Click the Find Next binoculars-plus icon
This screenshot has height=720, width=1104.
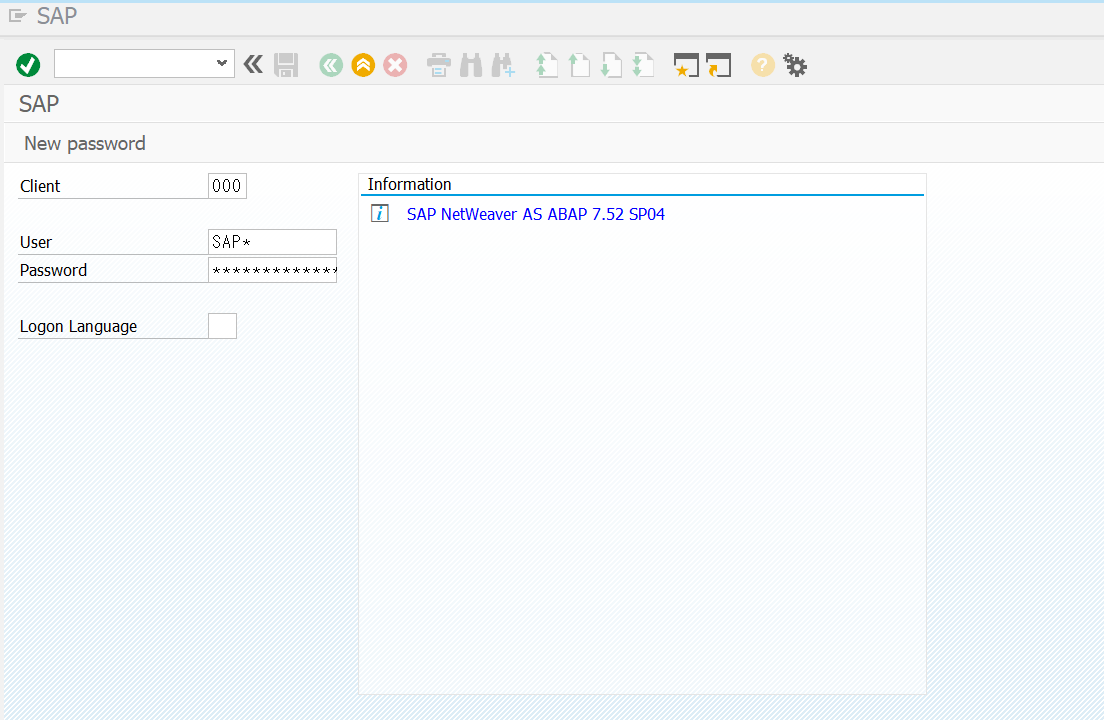click(503, 65)
